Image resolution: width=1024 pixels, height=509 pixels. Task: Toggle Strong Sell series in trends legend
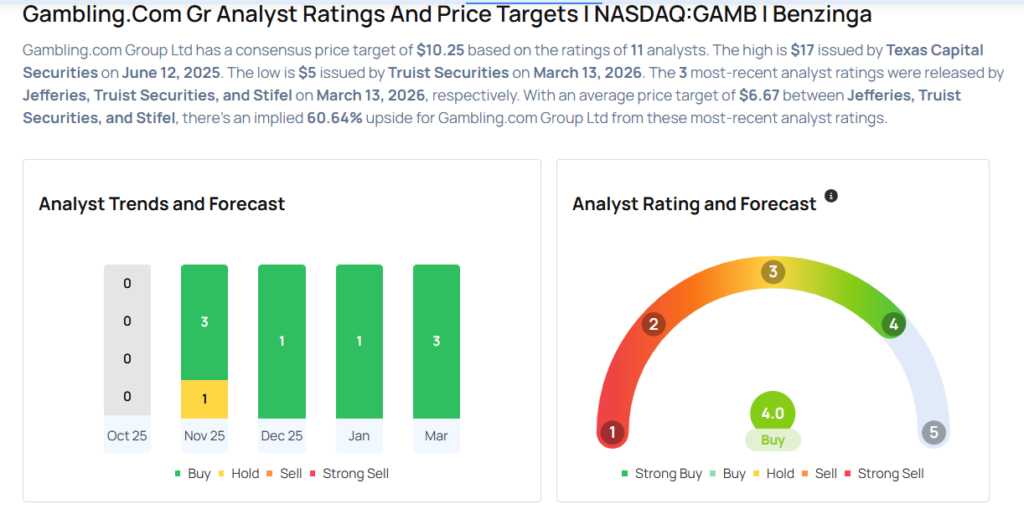click(349, 473)
